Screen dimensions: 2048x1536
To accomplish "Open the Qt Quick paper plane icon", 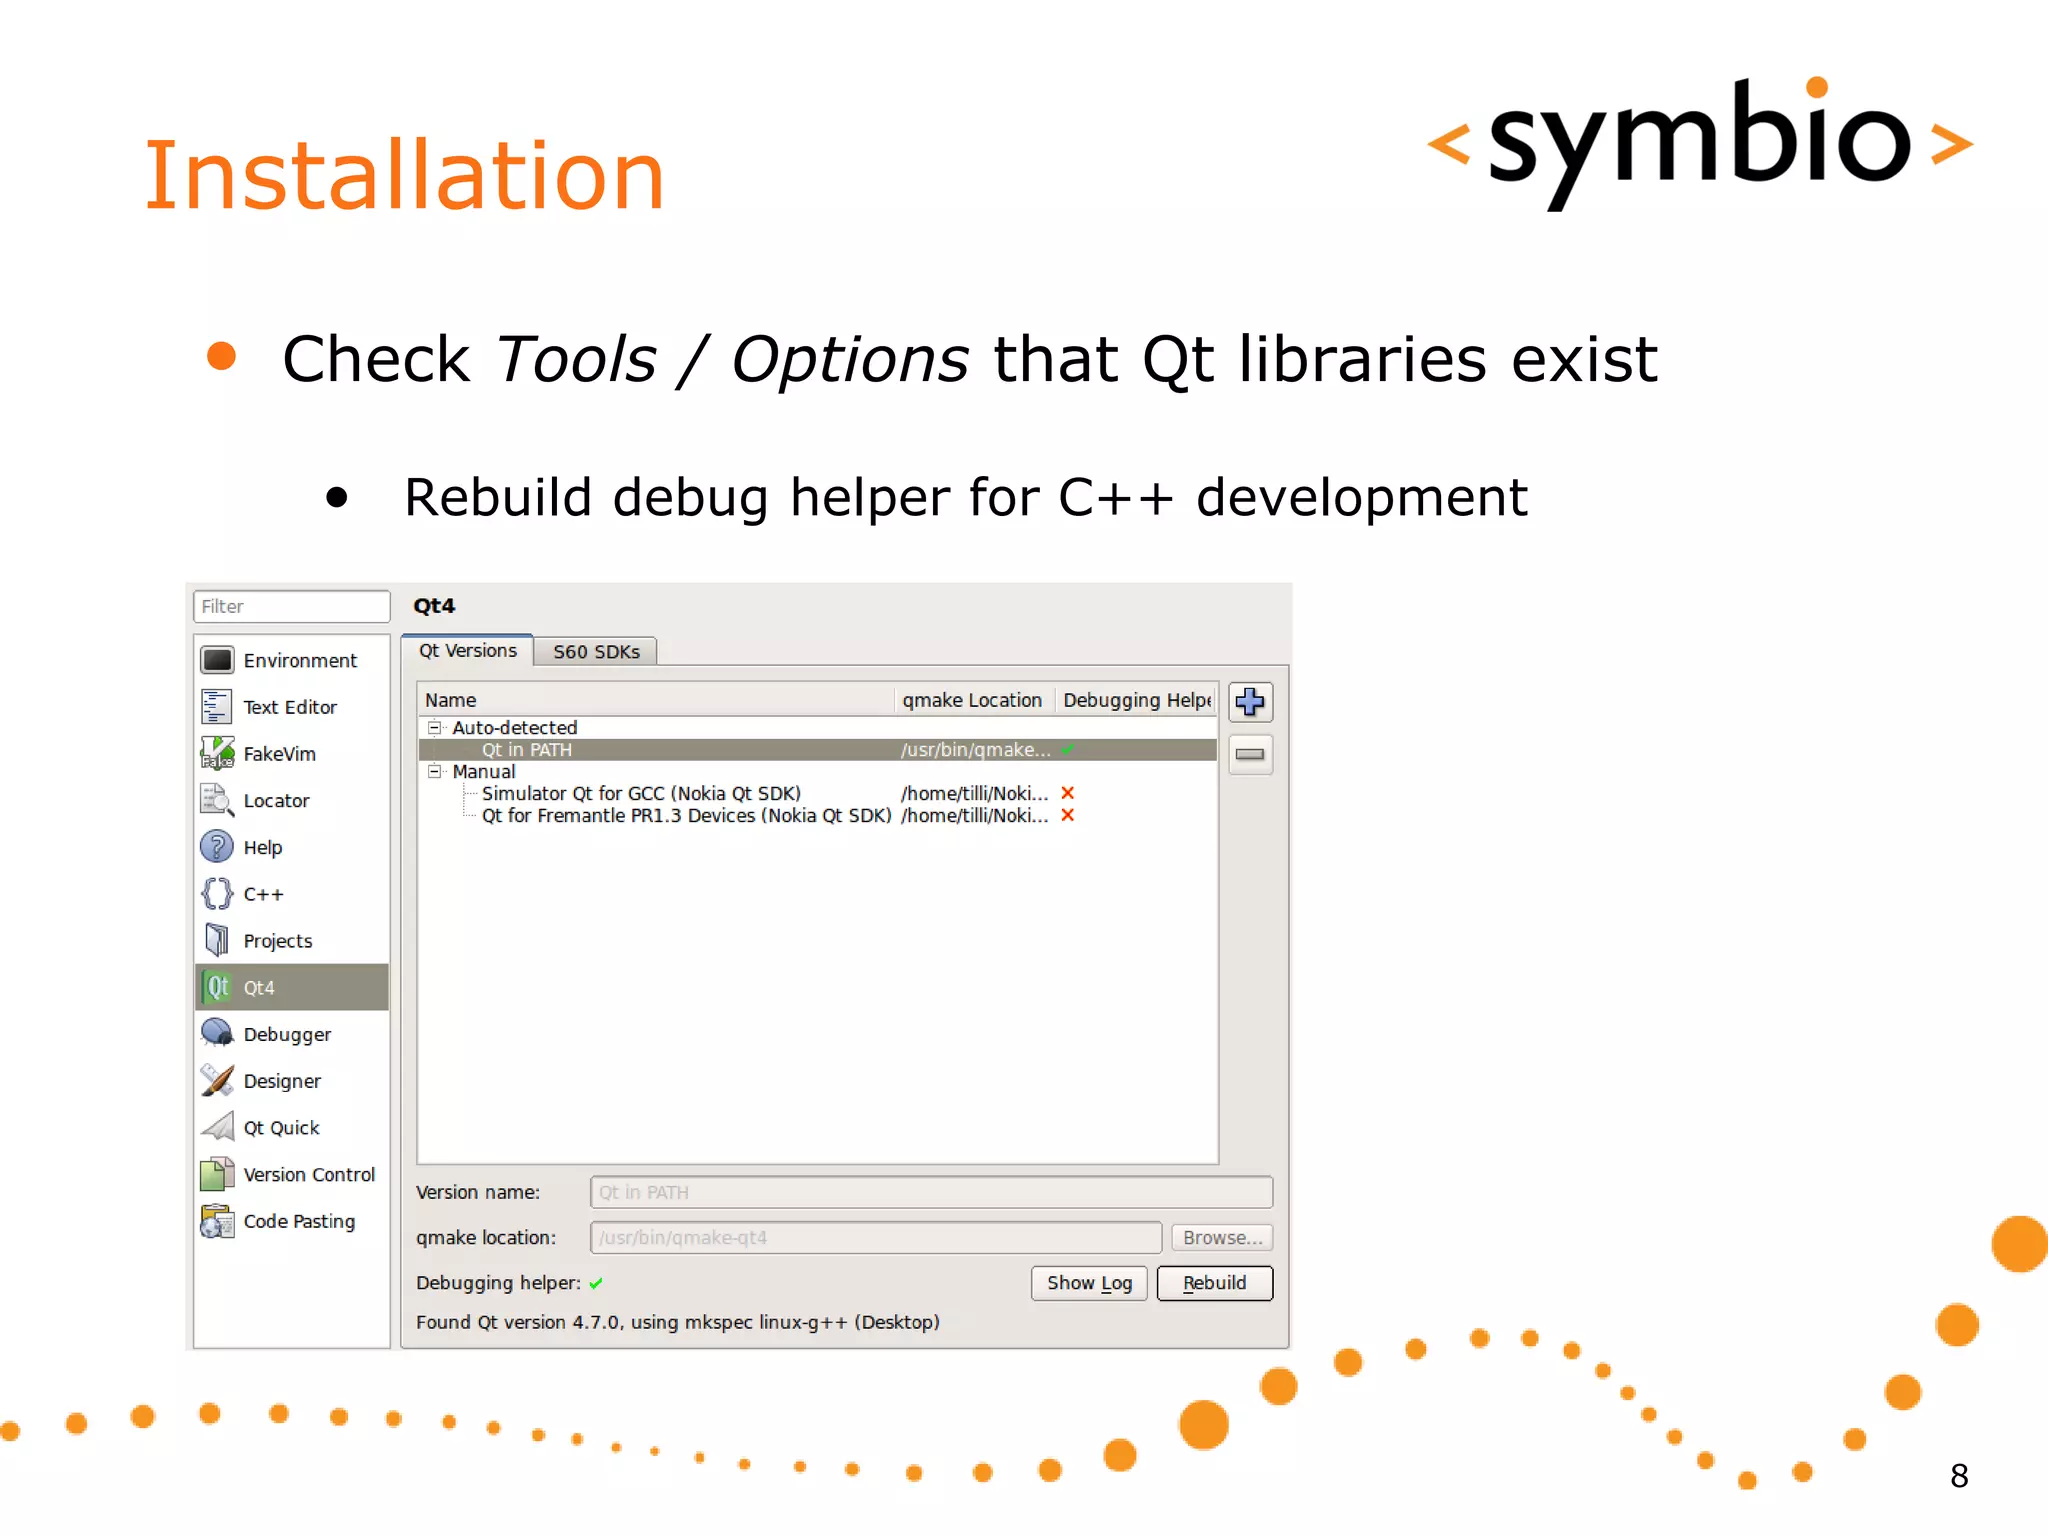I will point(217,1127).
